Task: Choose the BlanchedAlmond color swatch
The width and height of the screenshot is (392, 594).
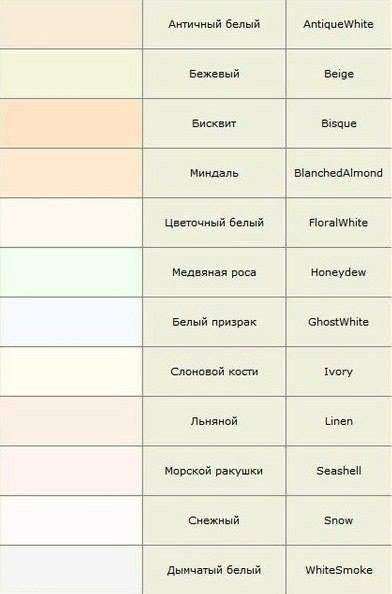Action: tap(71, 173)
